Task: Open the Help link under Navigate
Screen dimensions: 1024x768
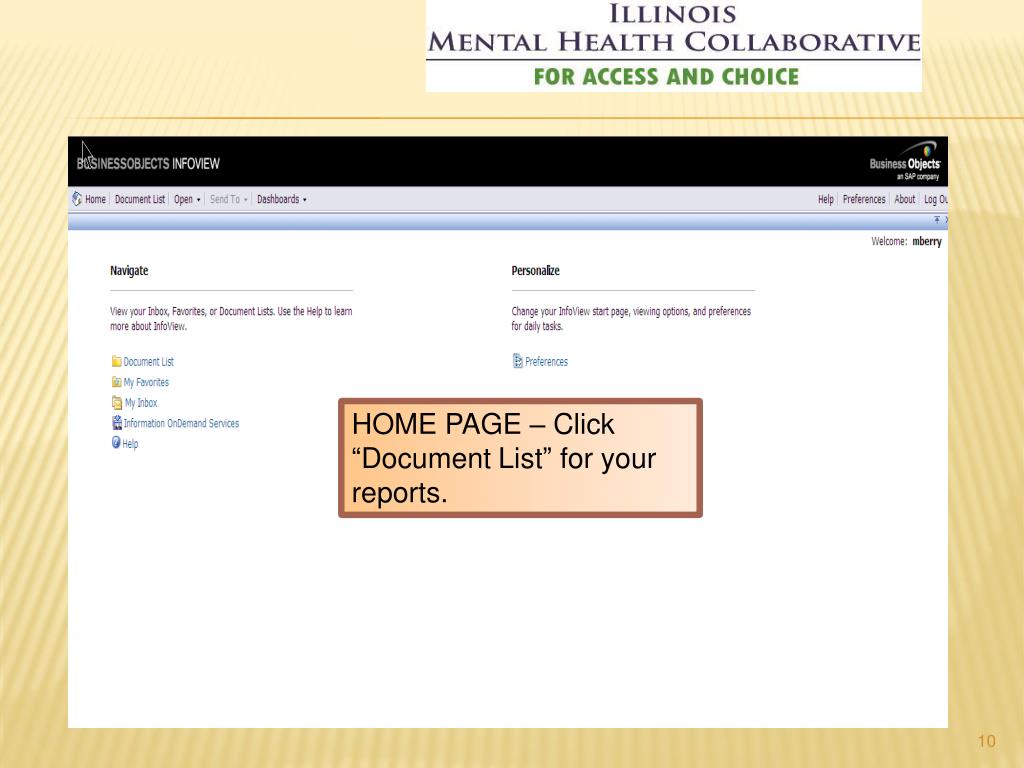Action: [131, 444]
